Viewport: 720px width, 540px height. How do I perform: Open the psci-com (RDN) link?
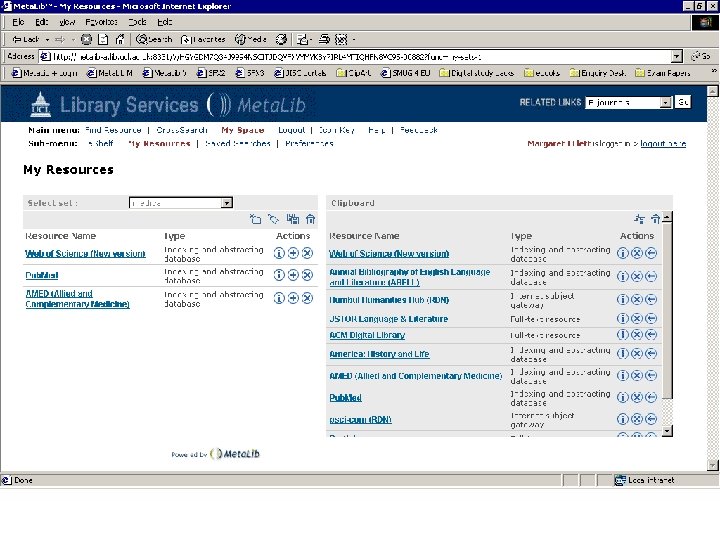(360, 420)
